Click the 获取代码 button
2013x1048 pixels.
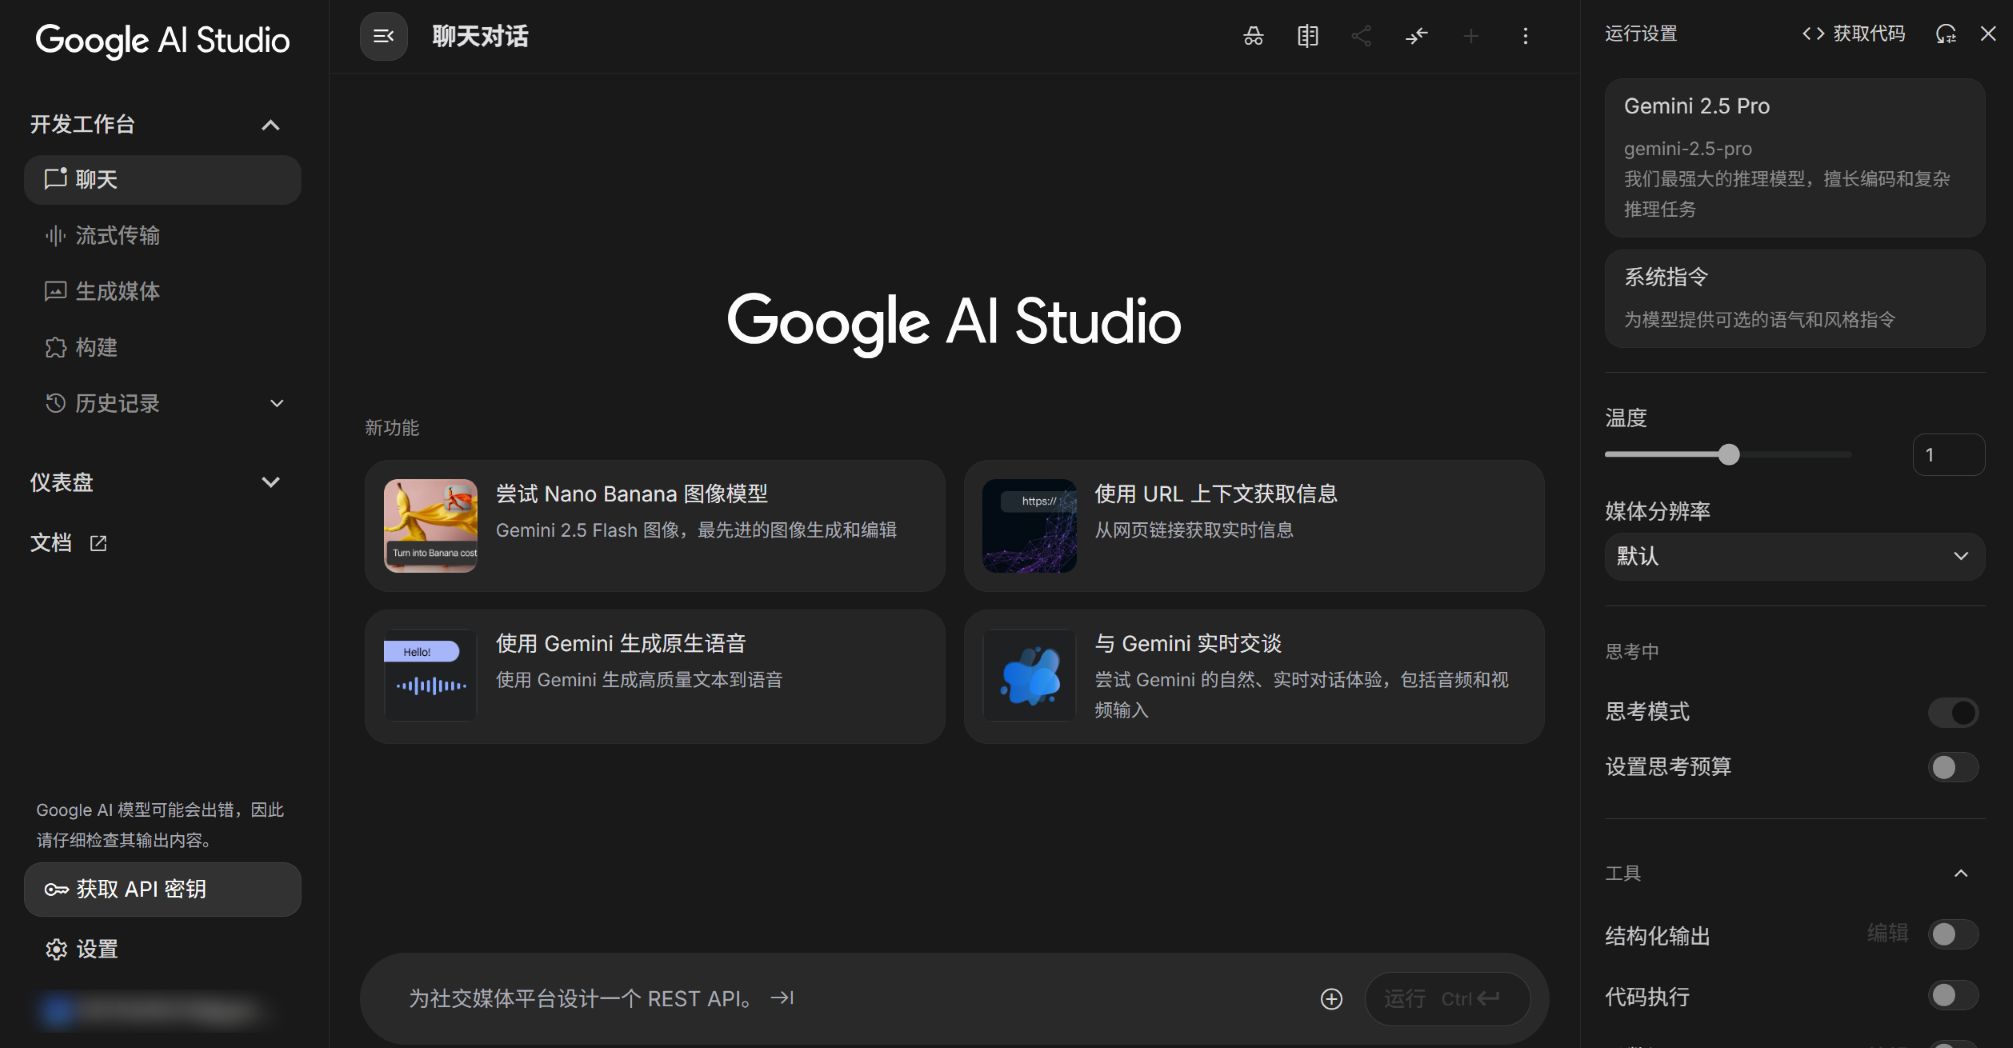click(x=1853, y=34)
